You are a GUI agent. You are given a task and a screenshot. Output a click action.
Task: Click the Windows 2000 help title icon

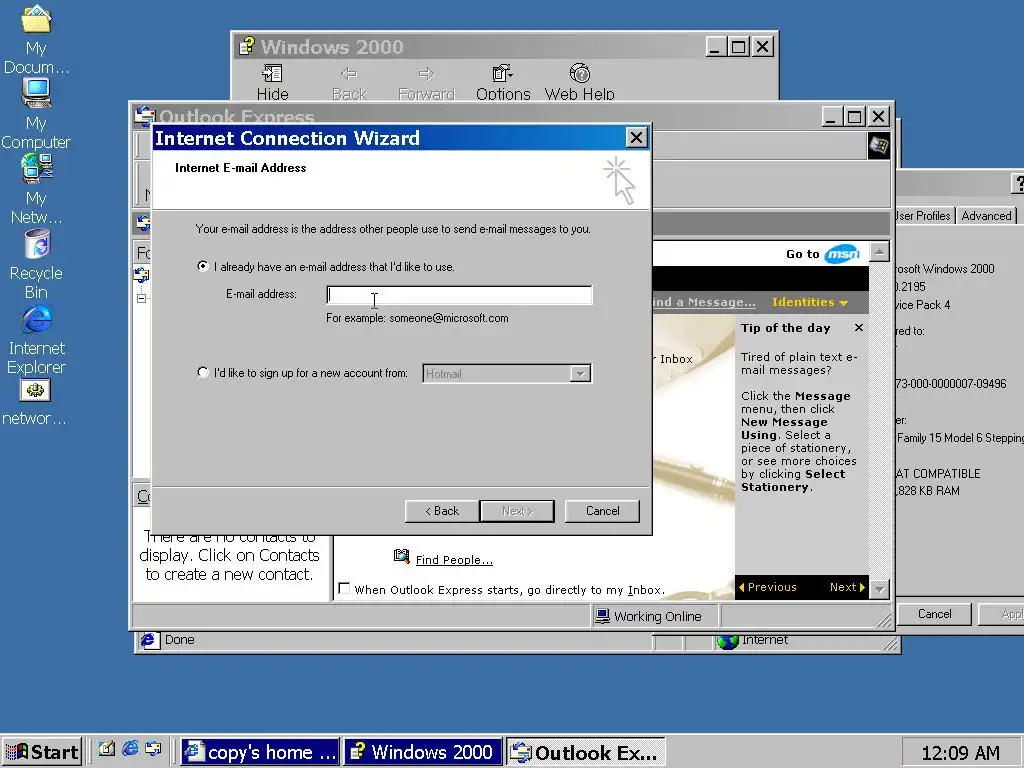[246, 46]
